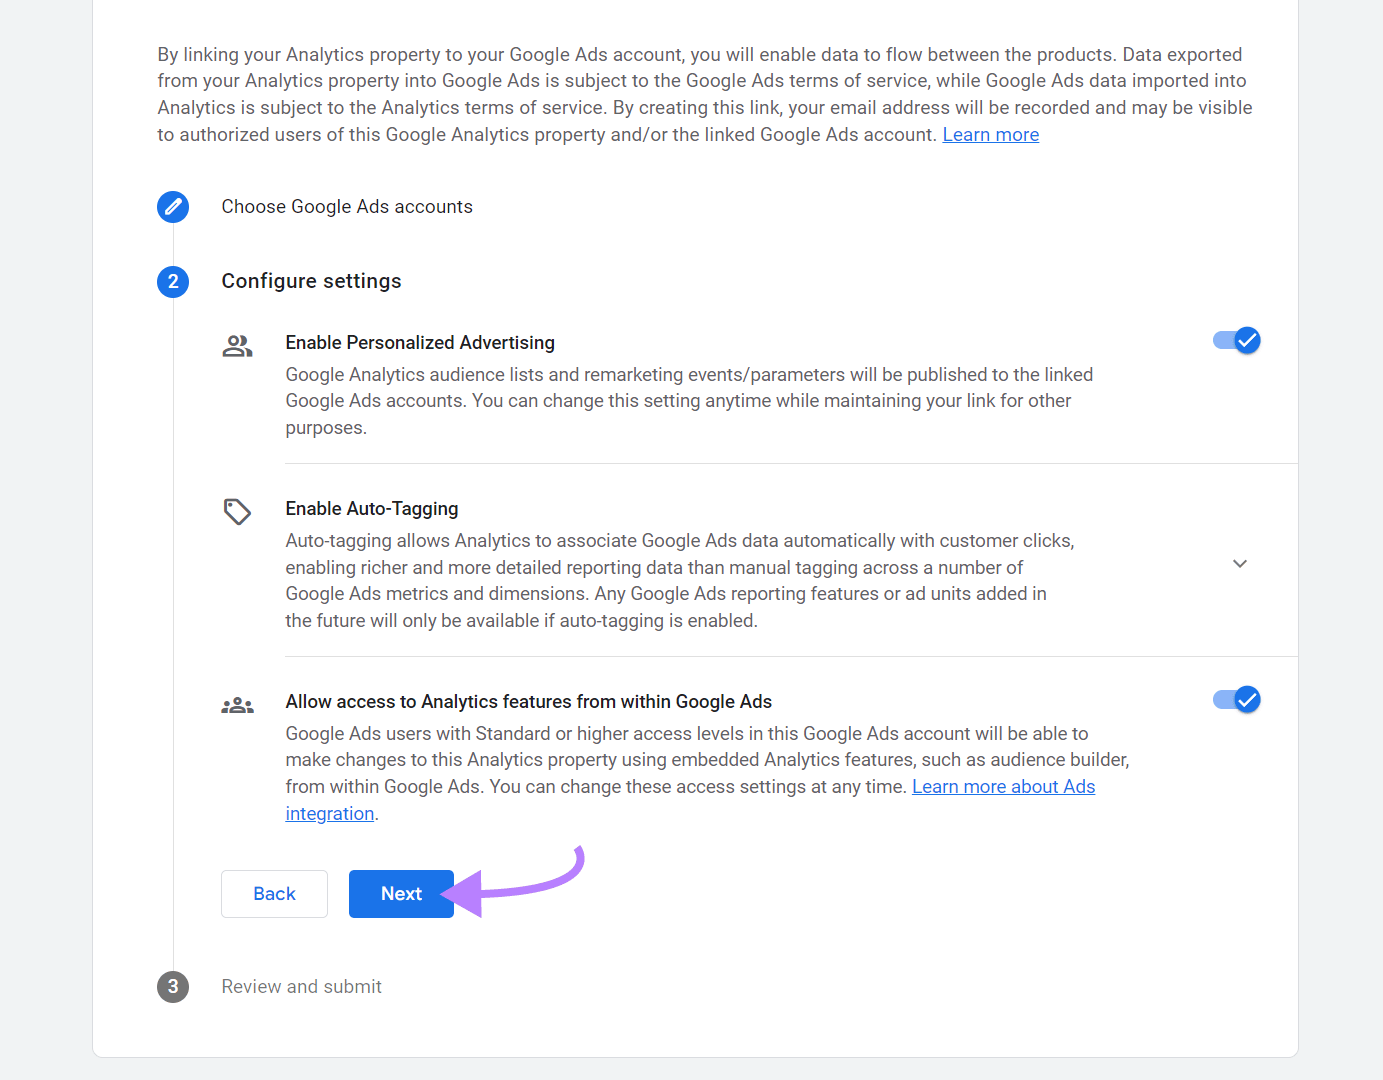Click the Back button
1383x1080 pixels.
274,893
